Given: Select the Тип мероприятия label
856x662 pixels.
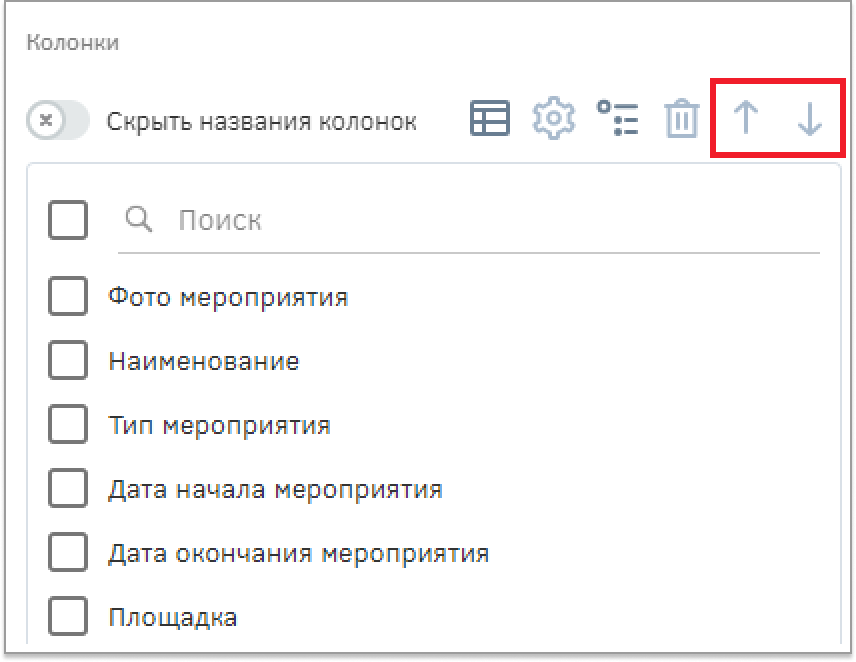Looking at the screenshot, I should coord(219,426).
